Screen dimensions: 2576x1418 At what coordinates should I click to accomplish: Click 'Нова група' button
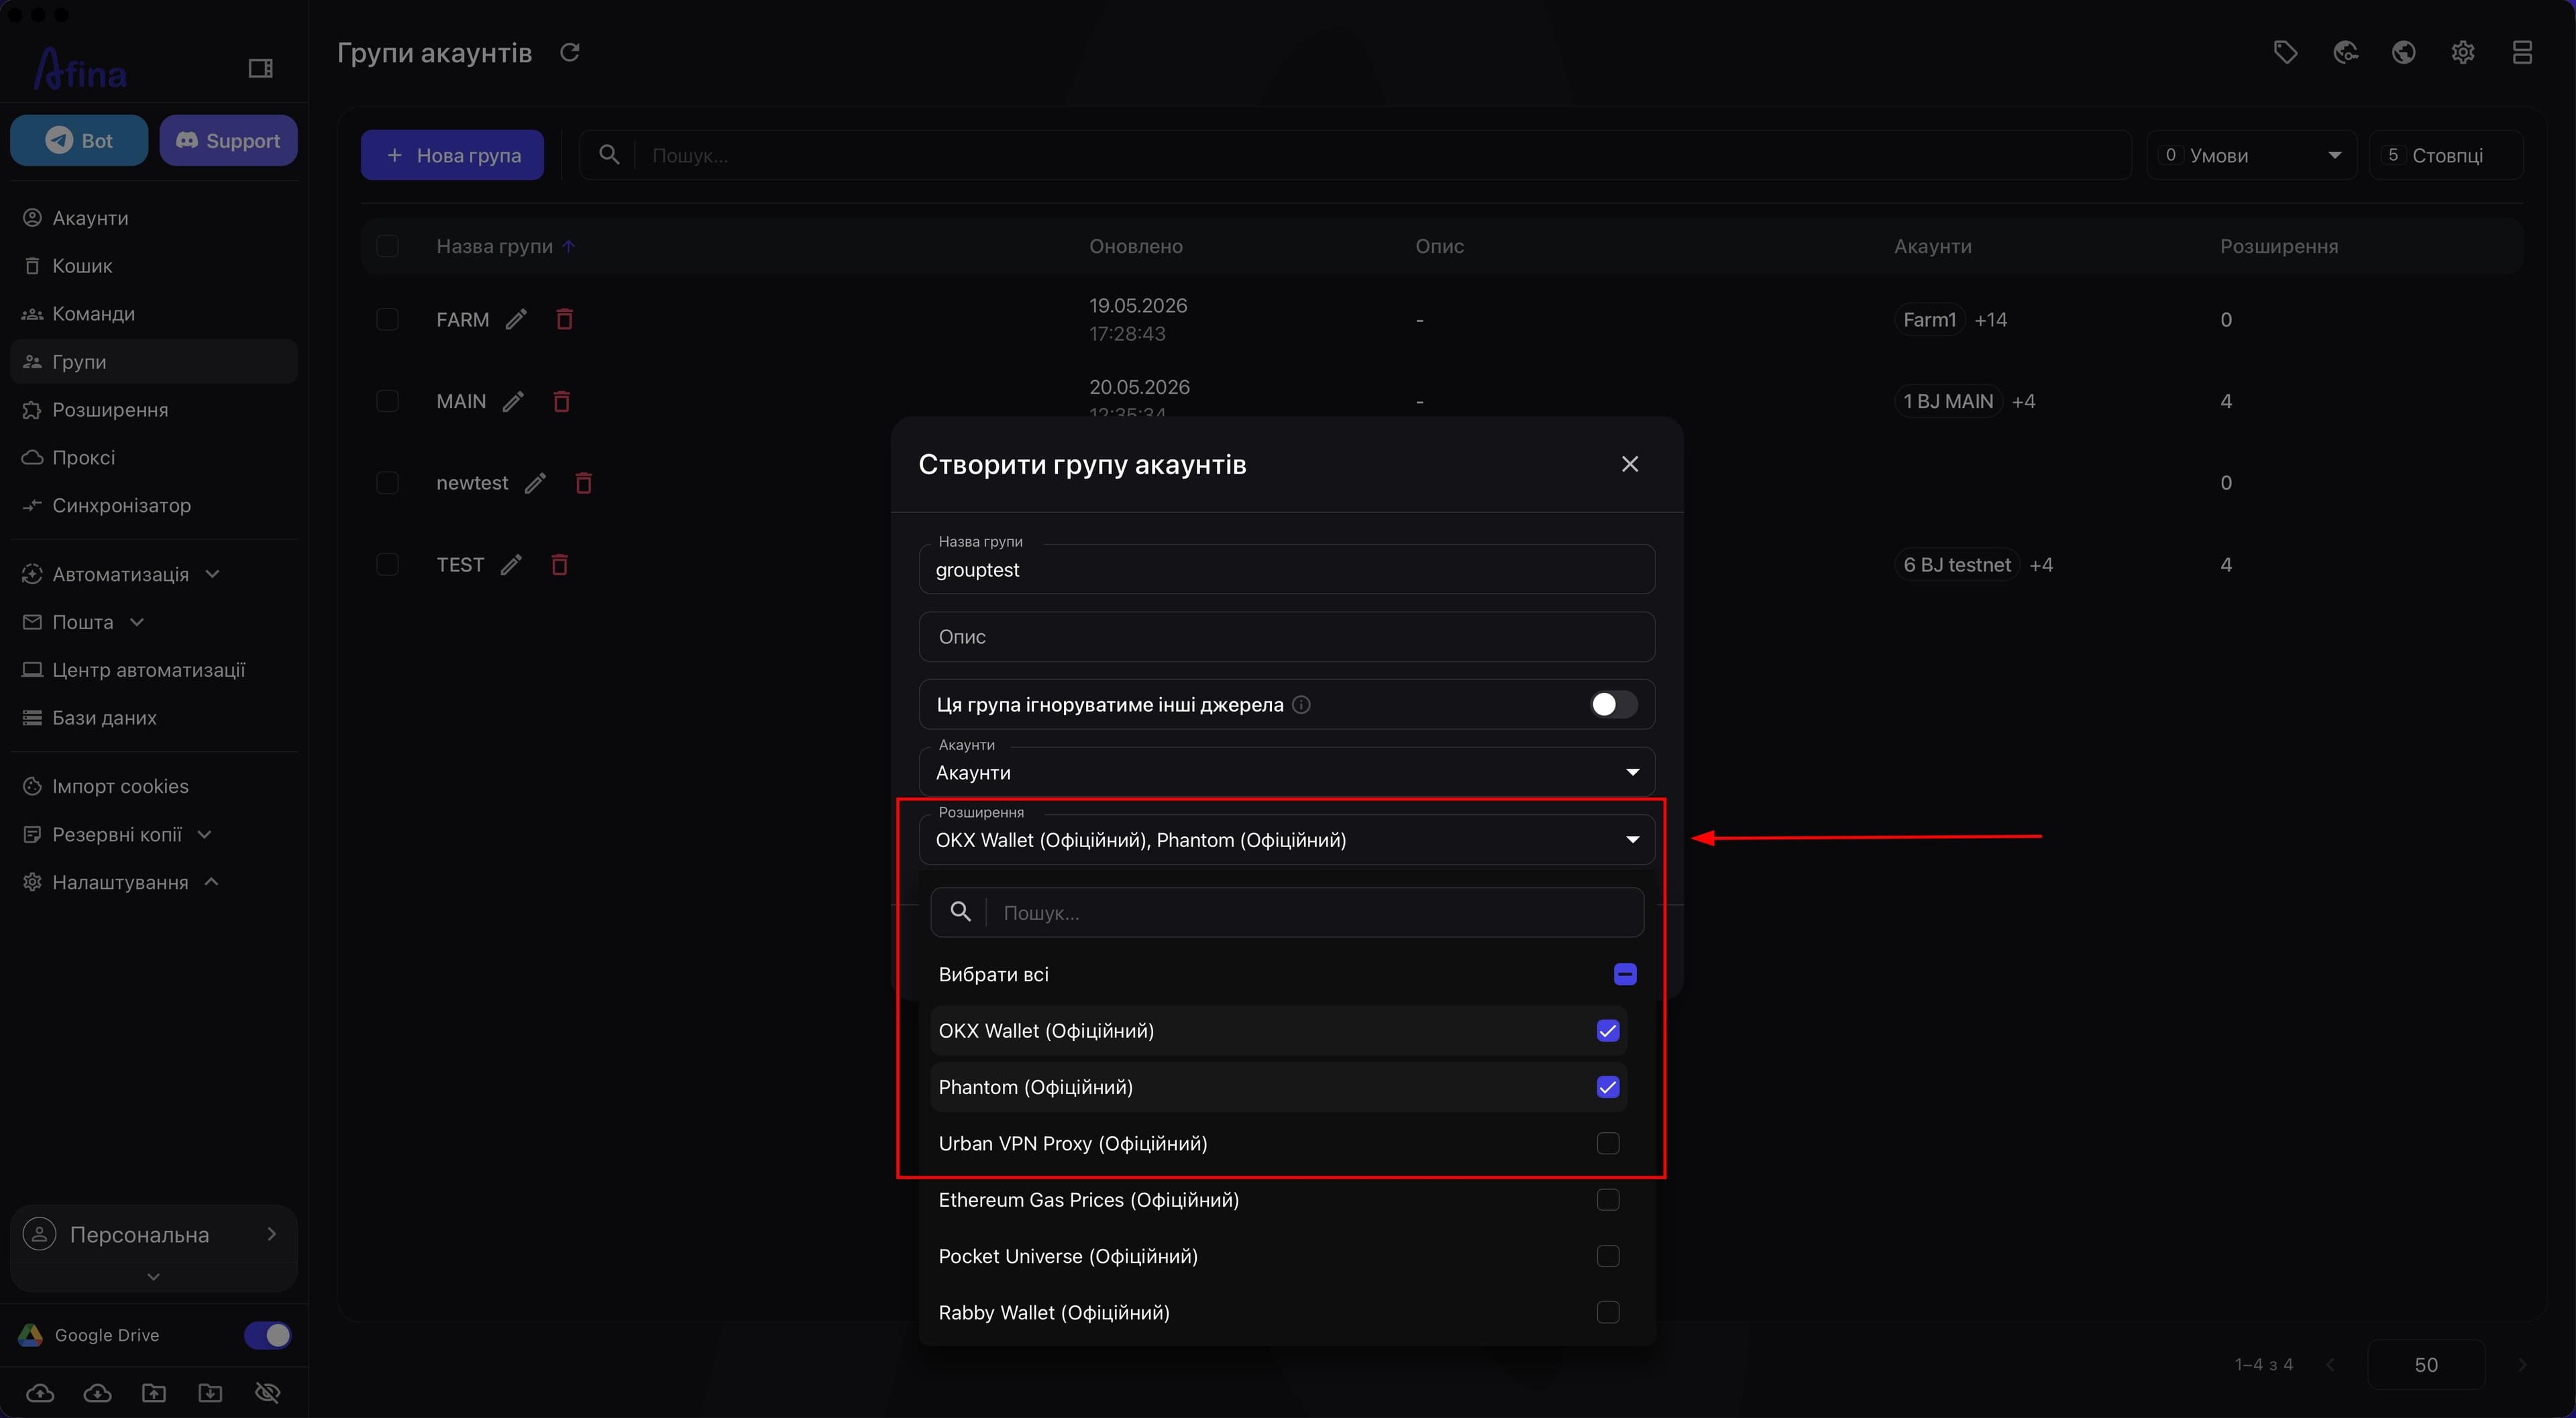452,155
